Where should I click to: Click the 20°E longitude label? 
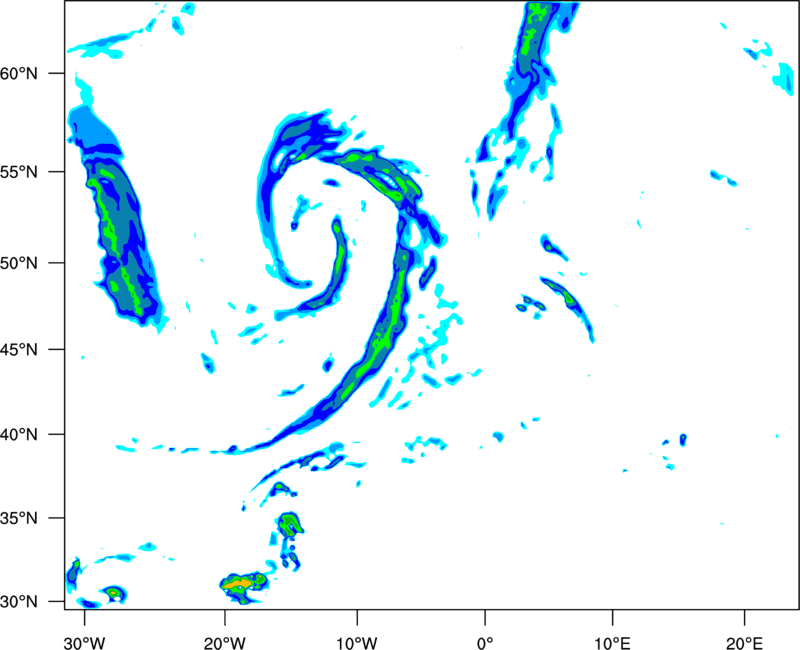tap(744, 643)
